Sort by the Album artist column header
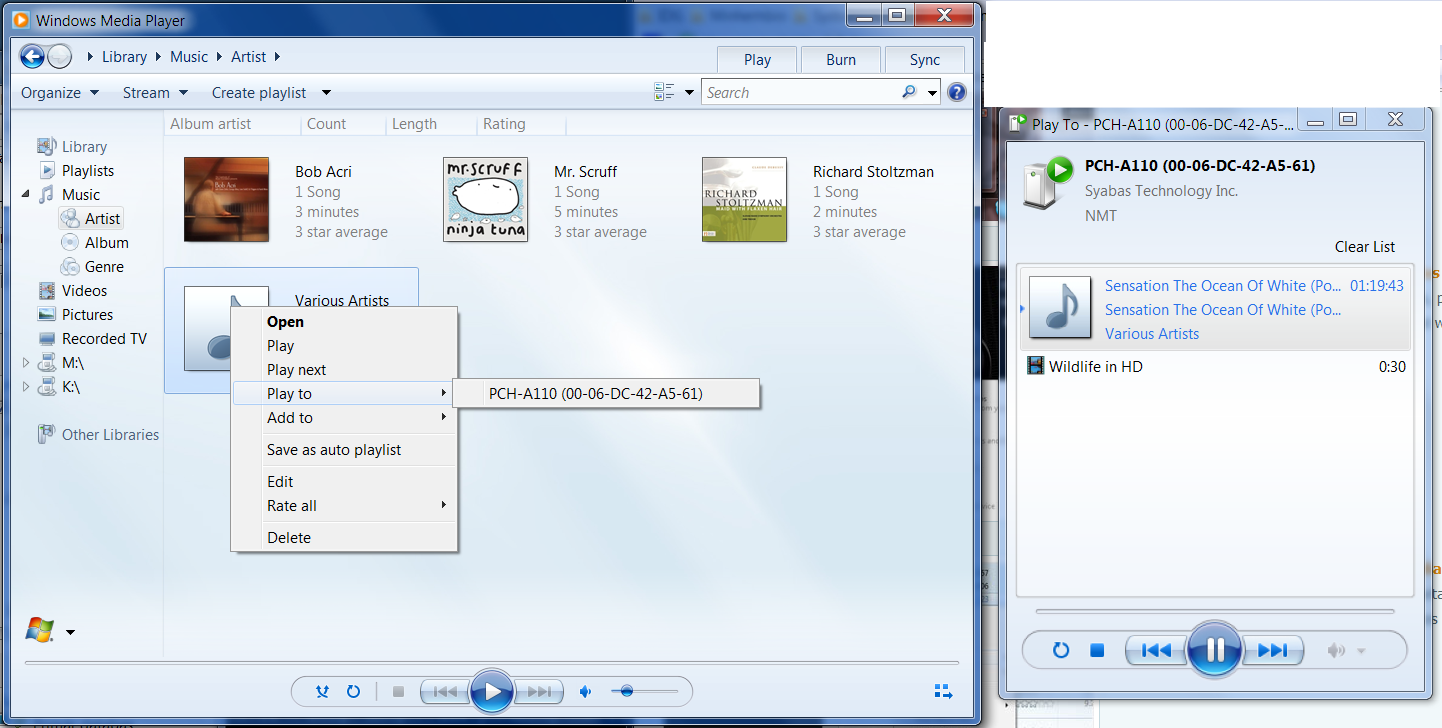1442x728 pixels. [x=232, y=124]
